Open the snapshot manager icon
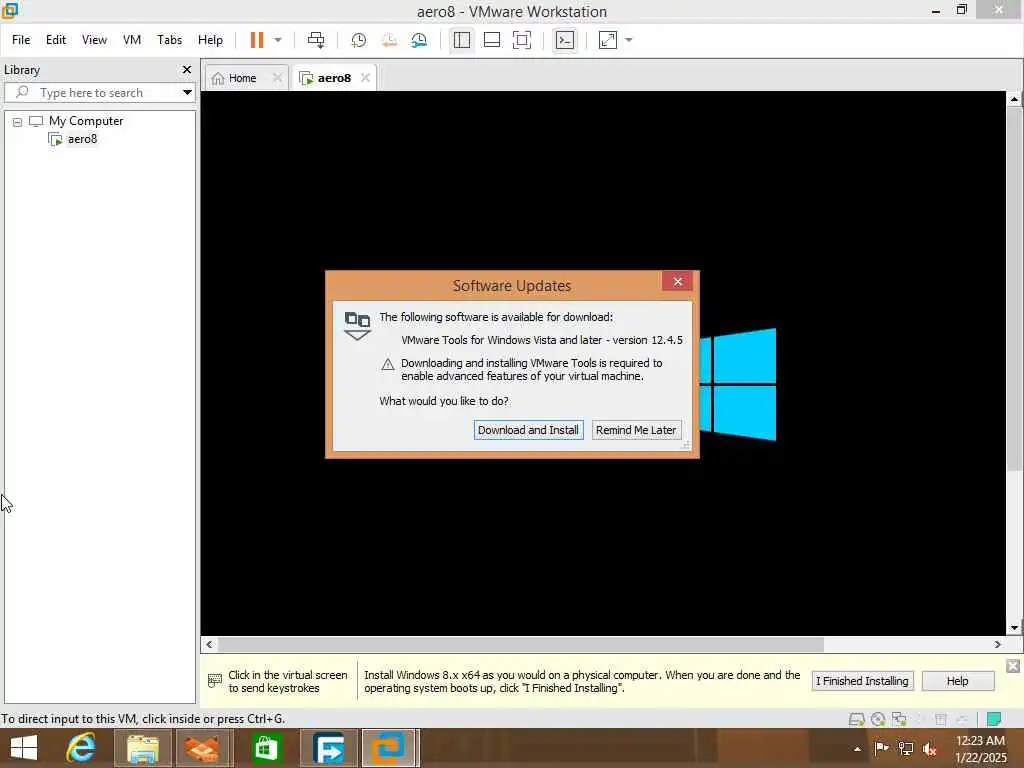The width and height of the screenshot is (1024, 768). coord(419,40)
